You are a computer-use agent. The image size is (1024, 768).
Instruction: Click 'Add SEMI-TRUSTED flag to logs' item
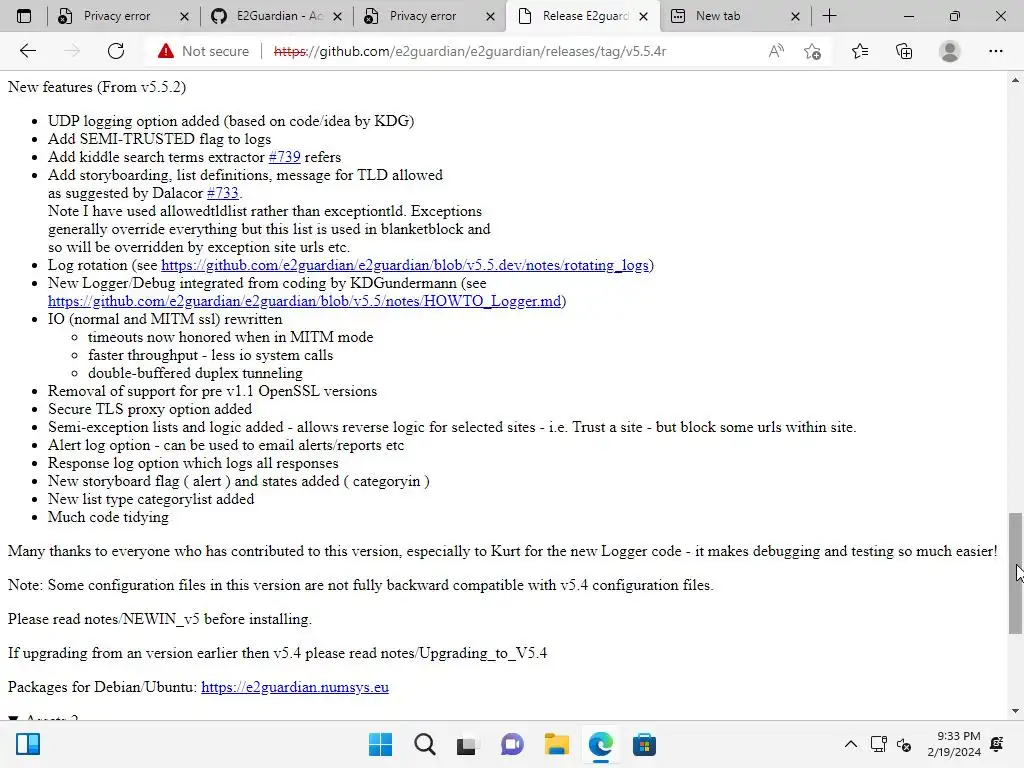tap(159, 139)
